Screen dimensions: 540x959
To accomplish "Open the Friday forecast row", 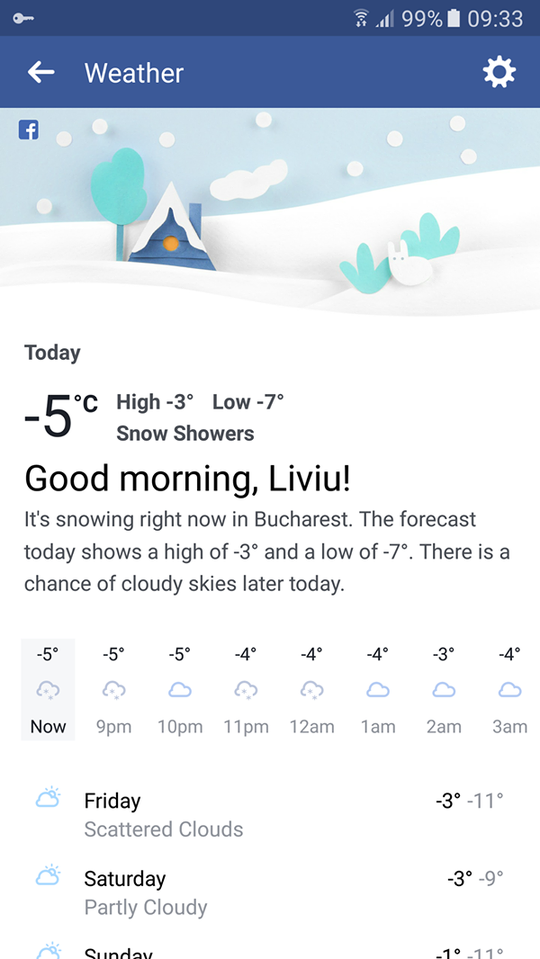I will click(270, 814).
